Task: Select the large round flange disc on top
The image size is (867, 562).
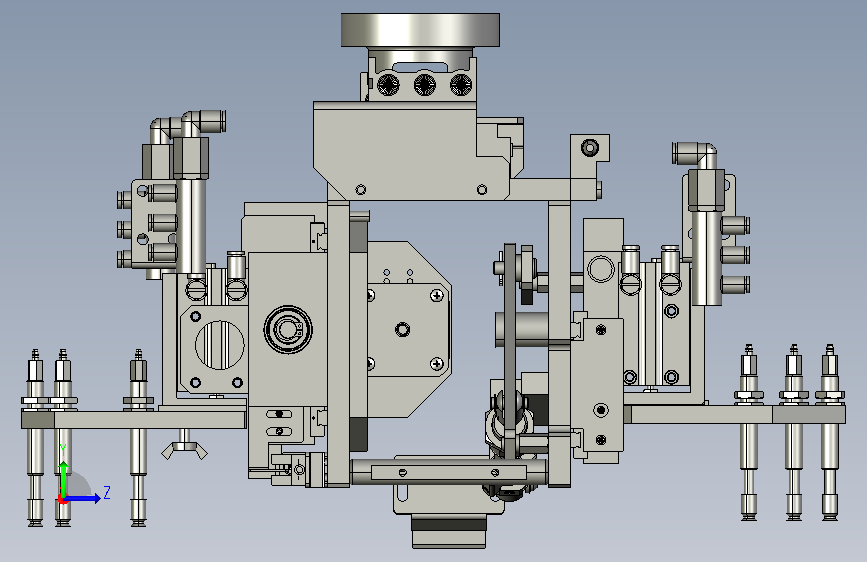Action: pos(420,30)
